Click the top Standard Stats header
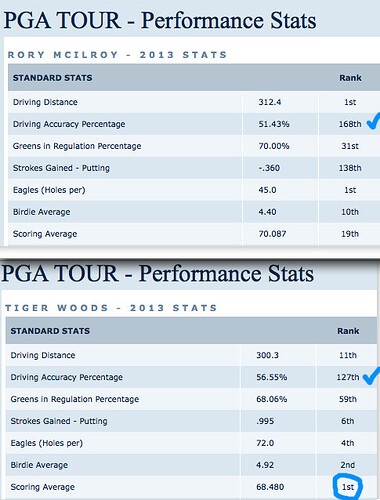The width and height of the screenshot is (380, 500). (52, 78)
